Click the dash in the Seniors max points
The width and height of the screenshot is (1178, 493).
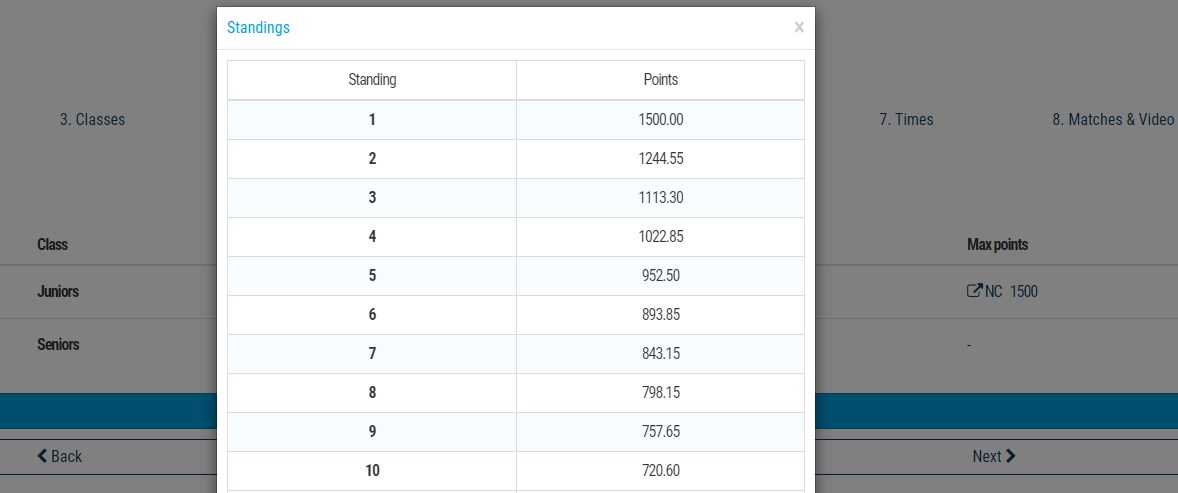(x=969, y=345)
